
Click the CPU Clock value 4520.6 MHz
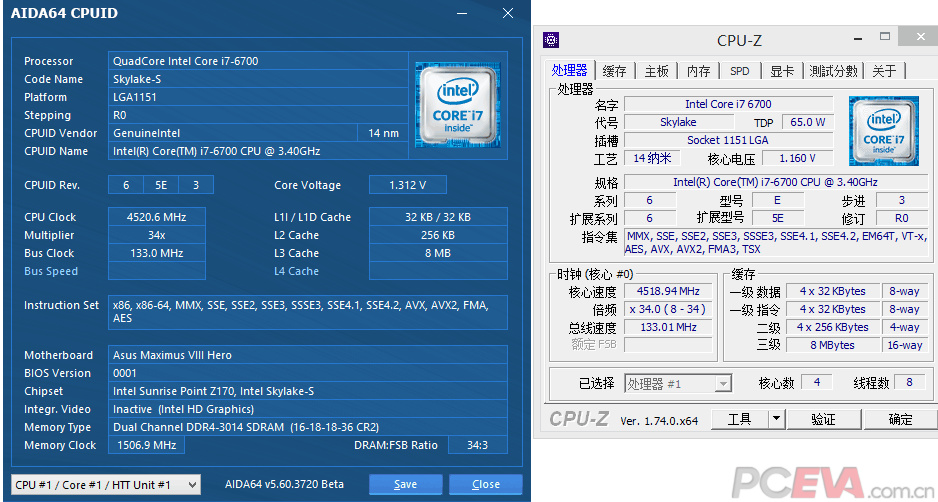tap(157, 217)
